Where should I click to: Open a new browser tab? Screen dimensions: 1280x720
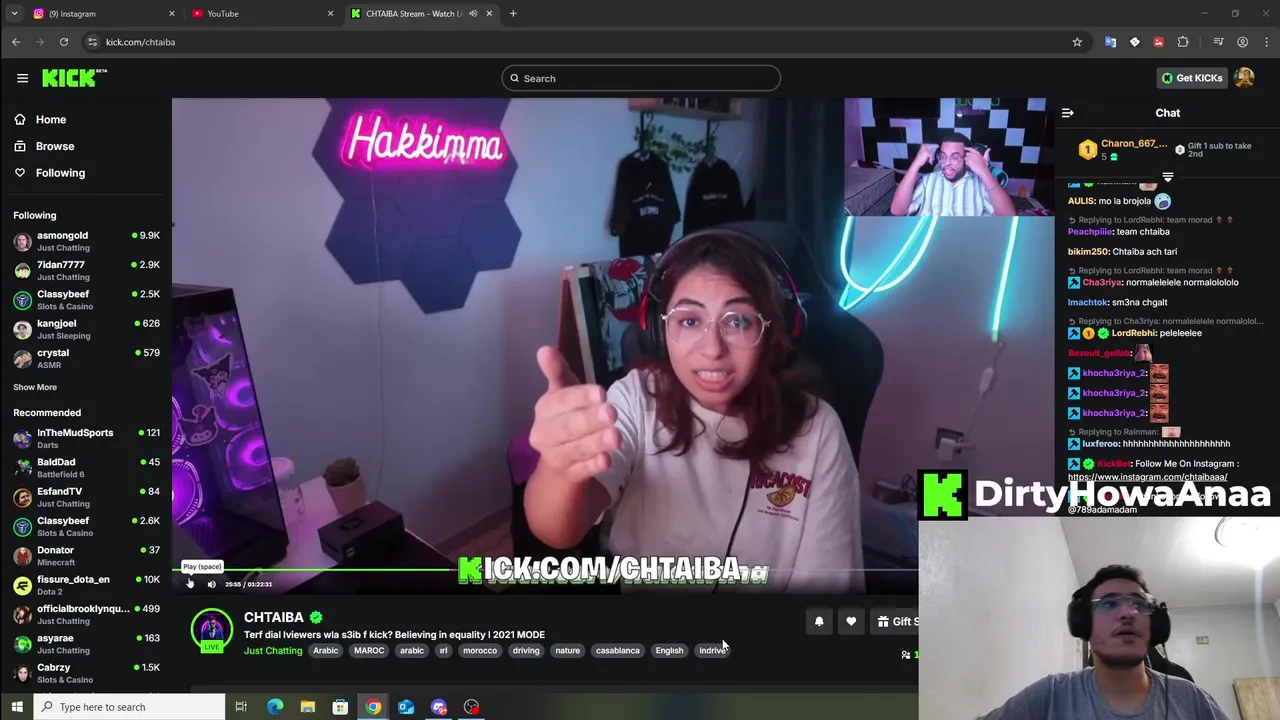[x=513, y=14]
